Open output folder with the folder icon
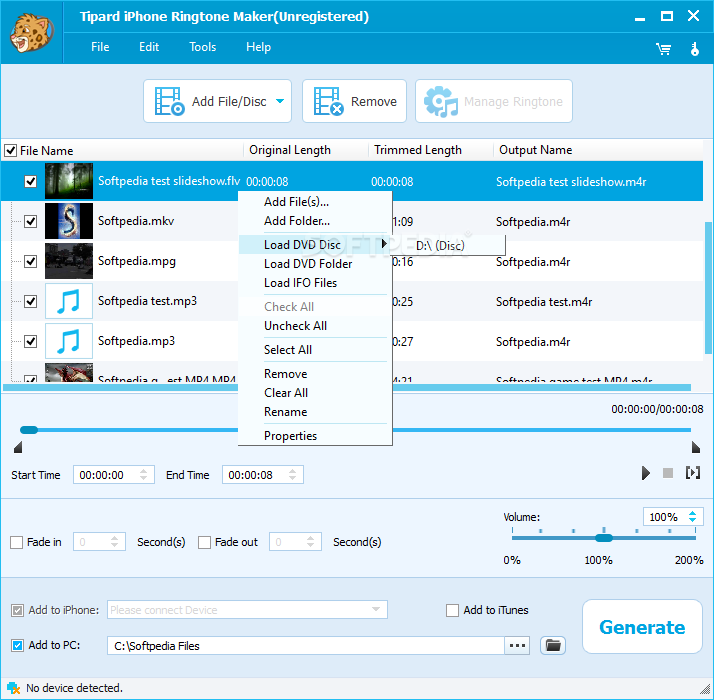 coord(553,645)
